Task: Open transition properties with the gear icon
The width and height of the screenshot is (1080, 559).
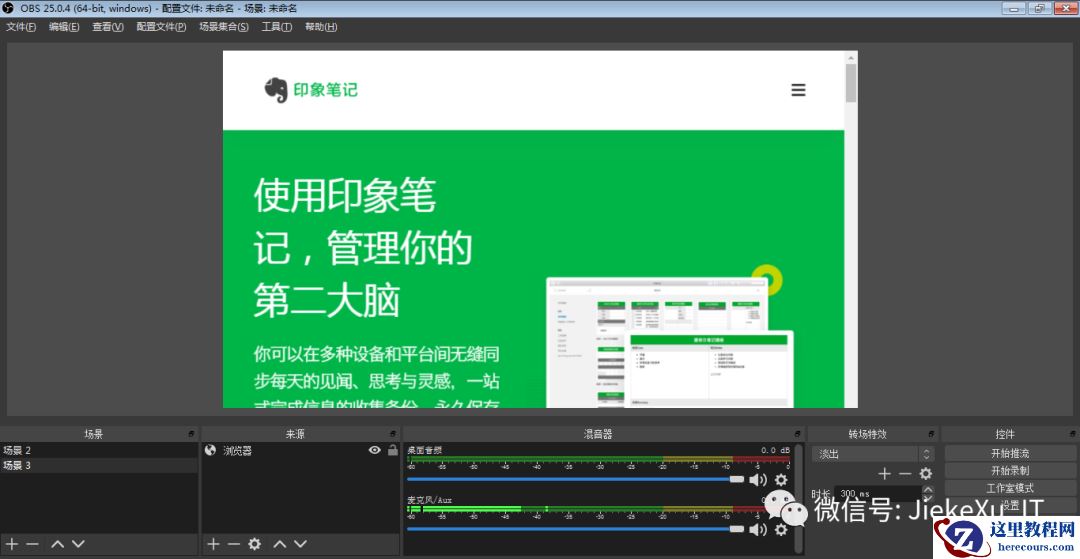Action: click(x=926, y=474)
